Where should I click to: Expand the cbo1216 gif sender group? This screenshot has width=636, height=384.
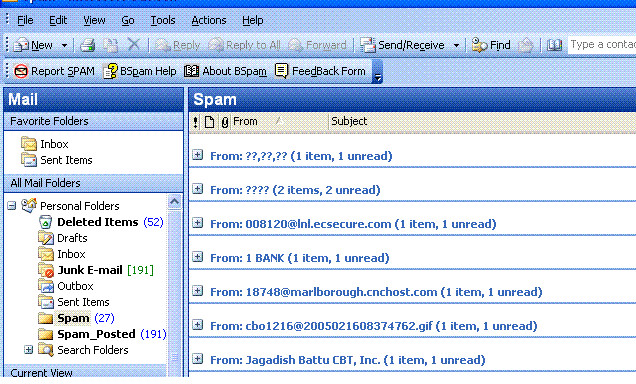pyautogui.click(x=198, y=325)
